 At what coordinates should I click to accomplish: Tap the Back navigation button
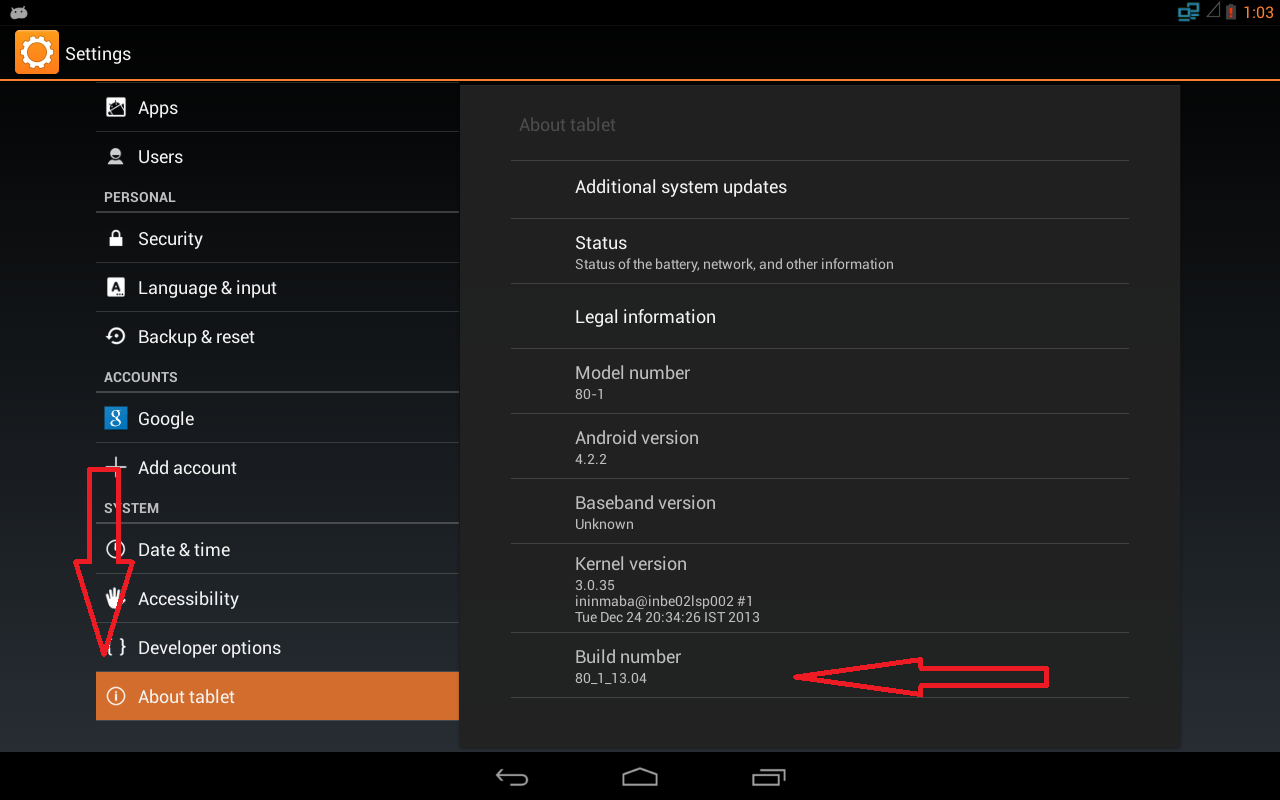pyautogui.click(x=512, y=777)
